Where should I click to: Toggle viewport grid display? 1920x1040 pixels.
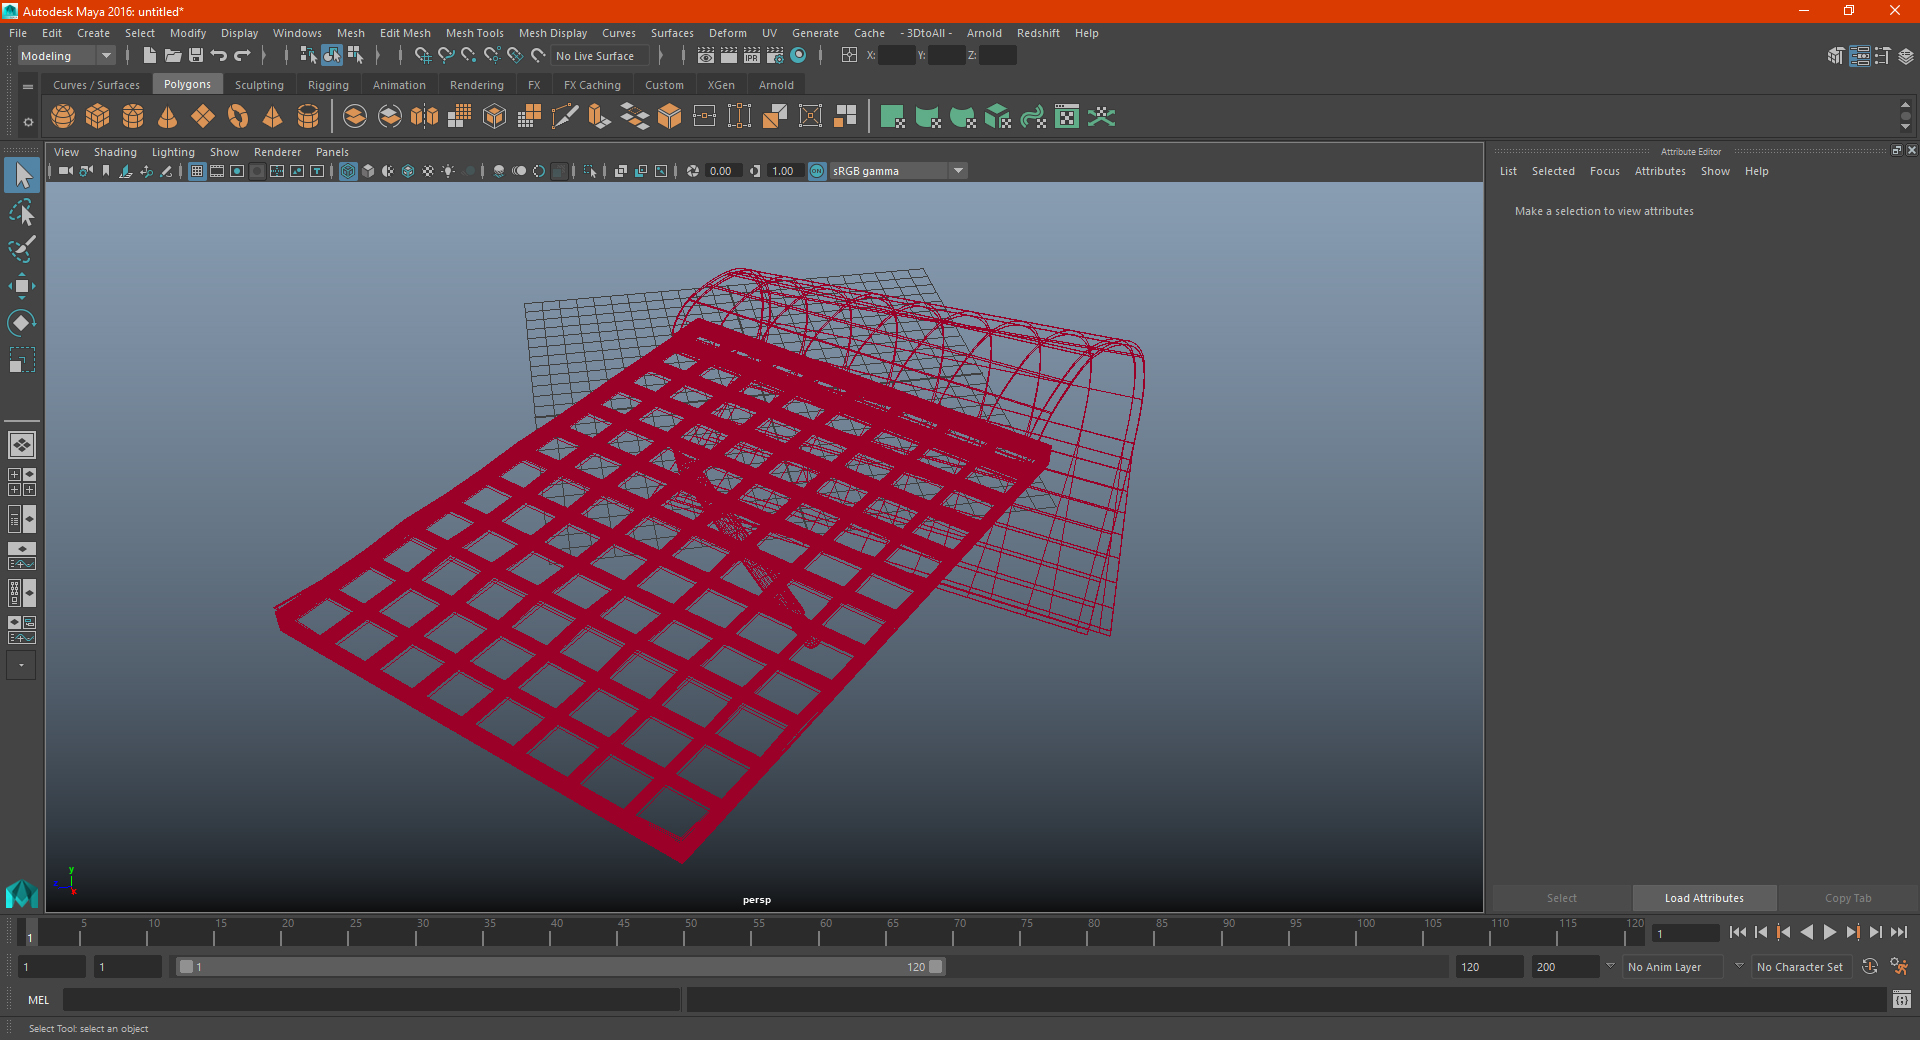coord(197,171)
